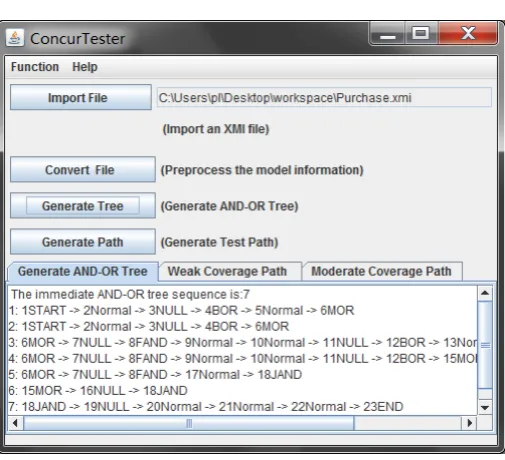Select line 6 '15MOR -> 16NULL -> 18JAND'
Image resolution: width=505 pixels, height=460 pixels.
tap(98, 390)
